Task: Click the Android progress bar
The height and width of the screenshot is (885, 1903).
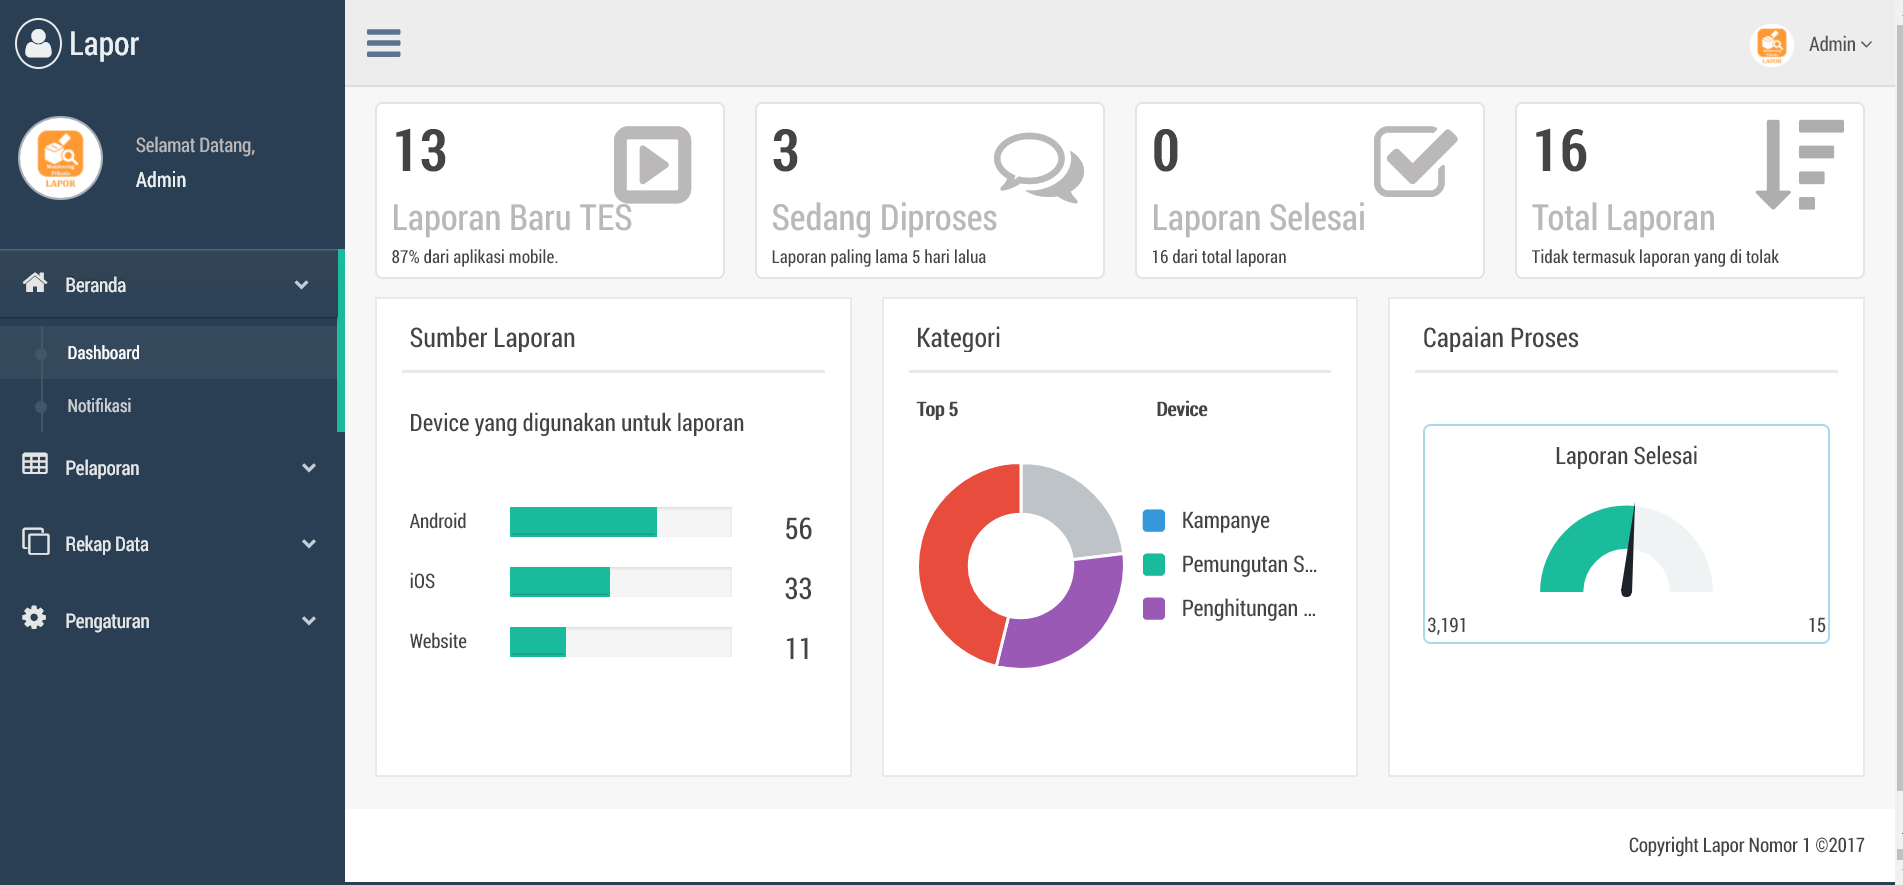Action: pyautogui.click(x=620, y=522)
